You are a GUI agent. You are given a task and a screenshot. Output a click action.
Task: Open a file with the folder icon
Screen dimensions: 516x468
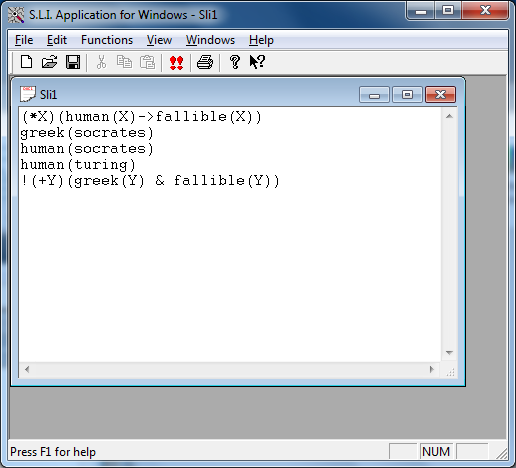tap(49, 62)
